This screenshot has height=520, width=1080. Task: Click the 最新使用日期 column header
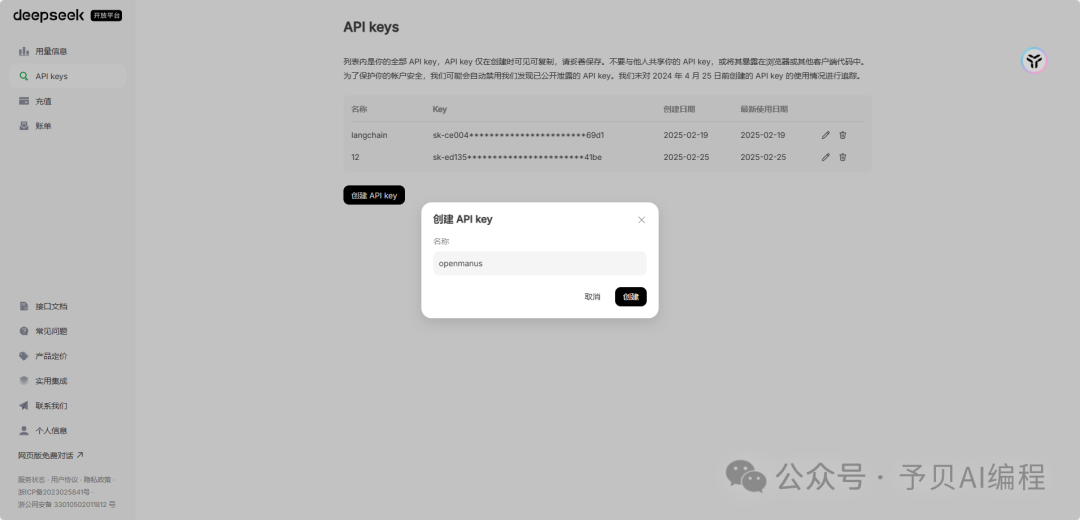(x=764, y=109)
